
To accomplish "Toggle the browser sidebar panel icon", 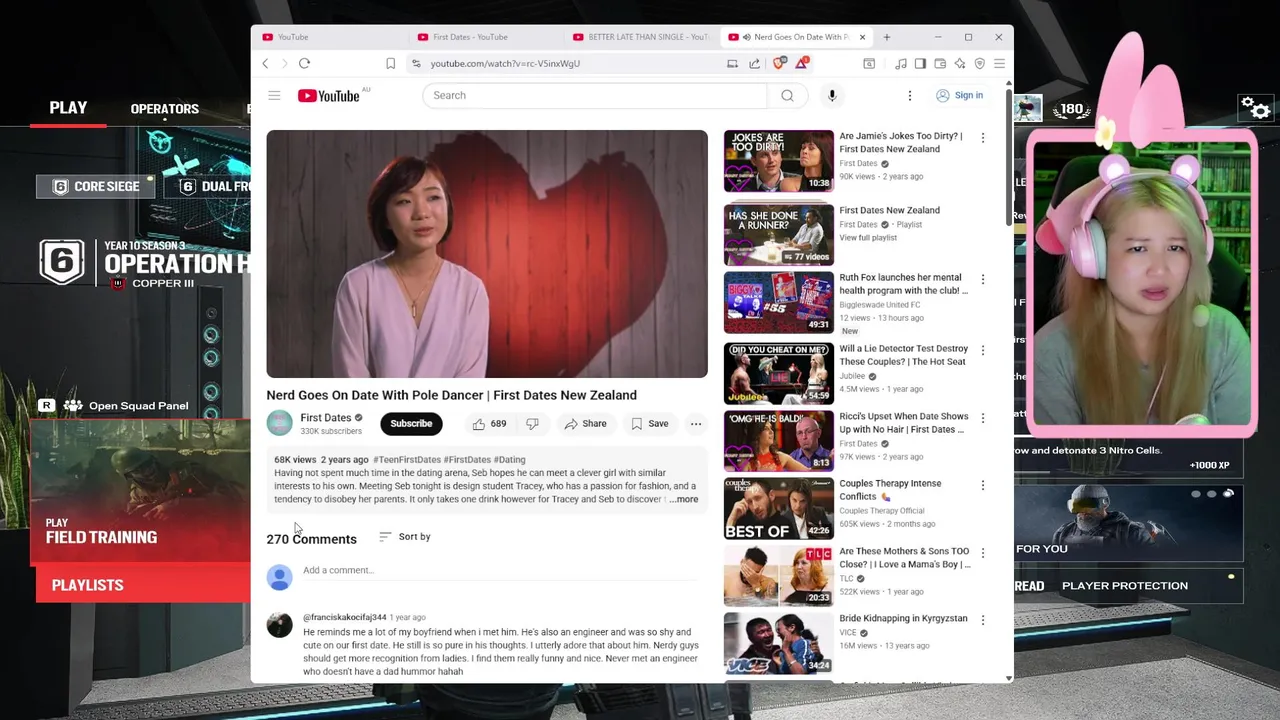I will tap(920, 63).
